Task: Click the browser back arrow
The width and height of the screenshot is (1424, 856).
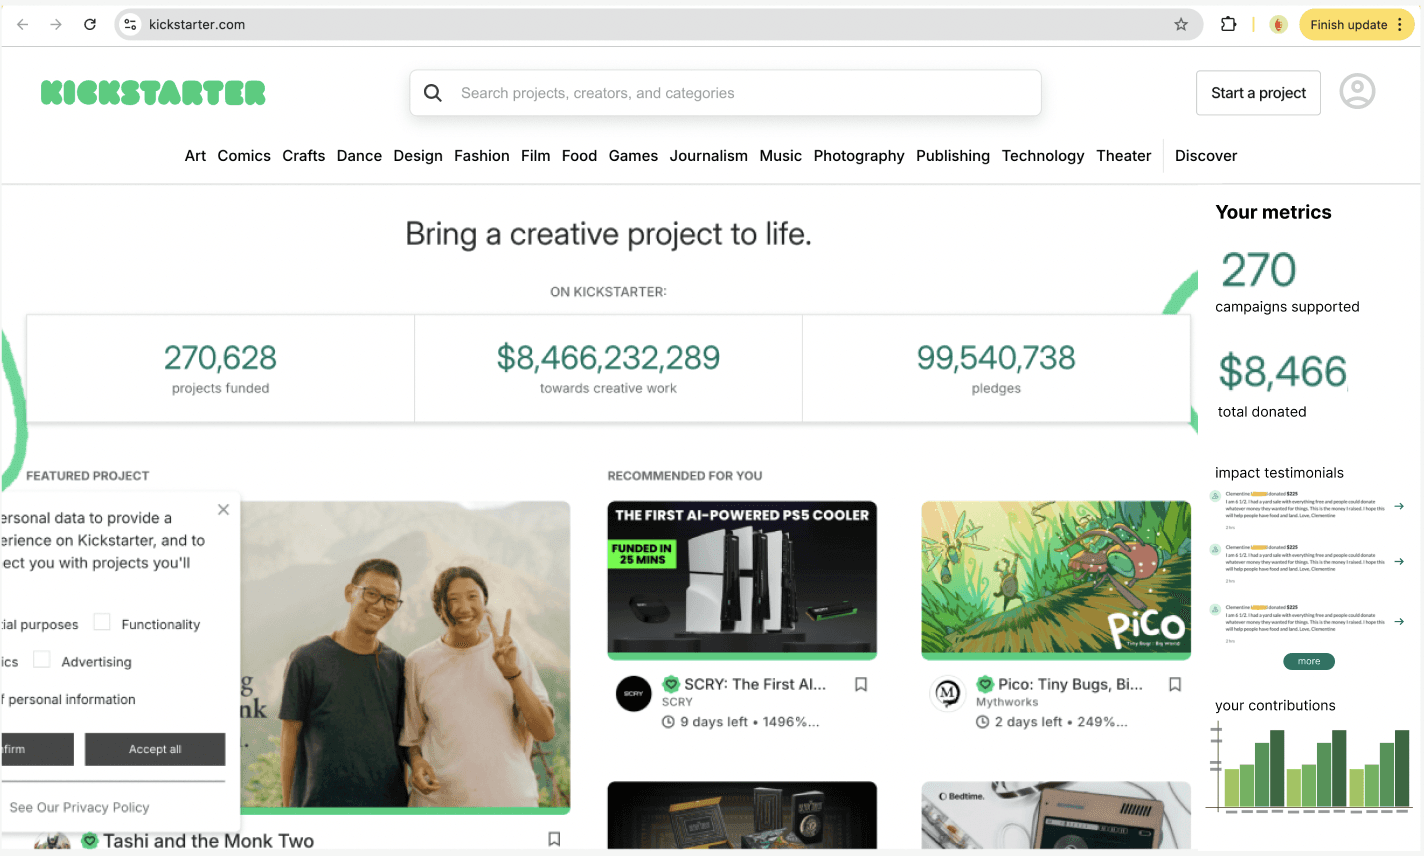Action: 23,24
